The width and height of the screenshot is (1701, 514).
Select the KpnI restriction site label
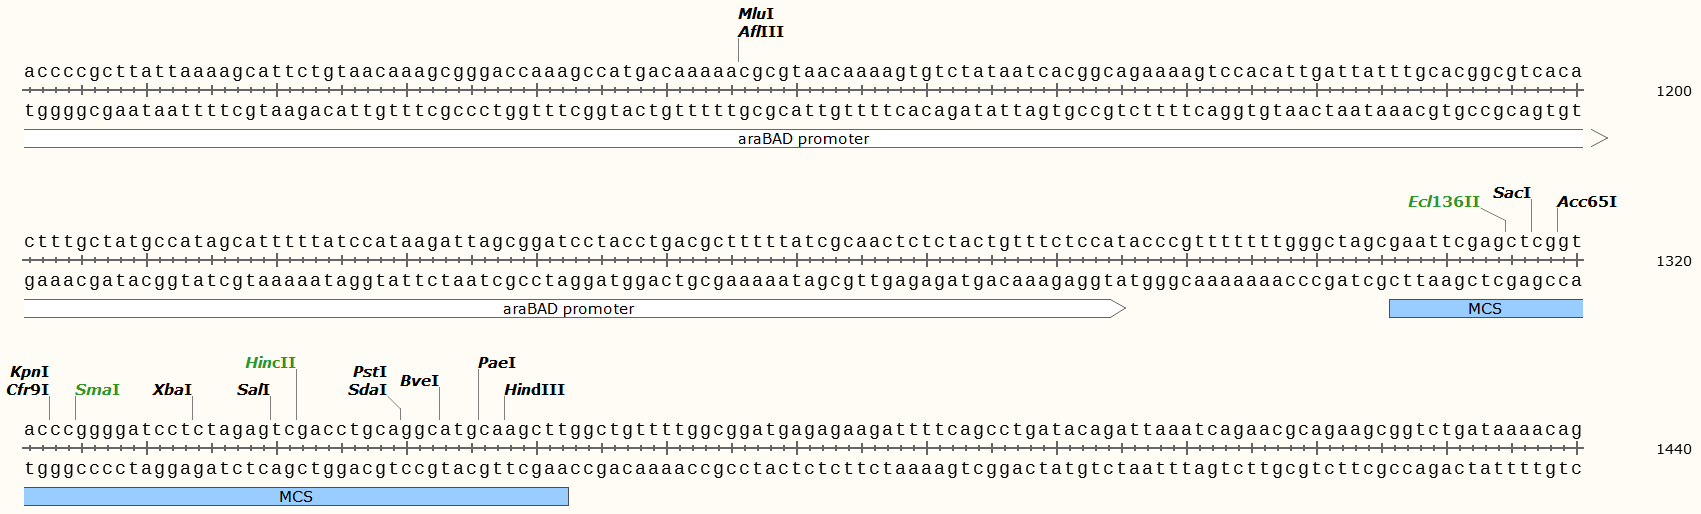point(29,372)
